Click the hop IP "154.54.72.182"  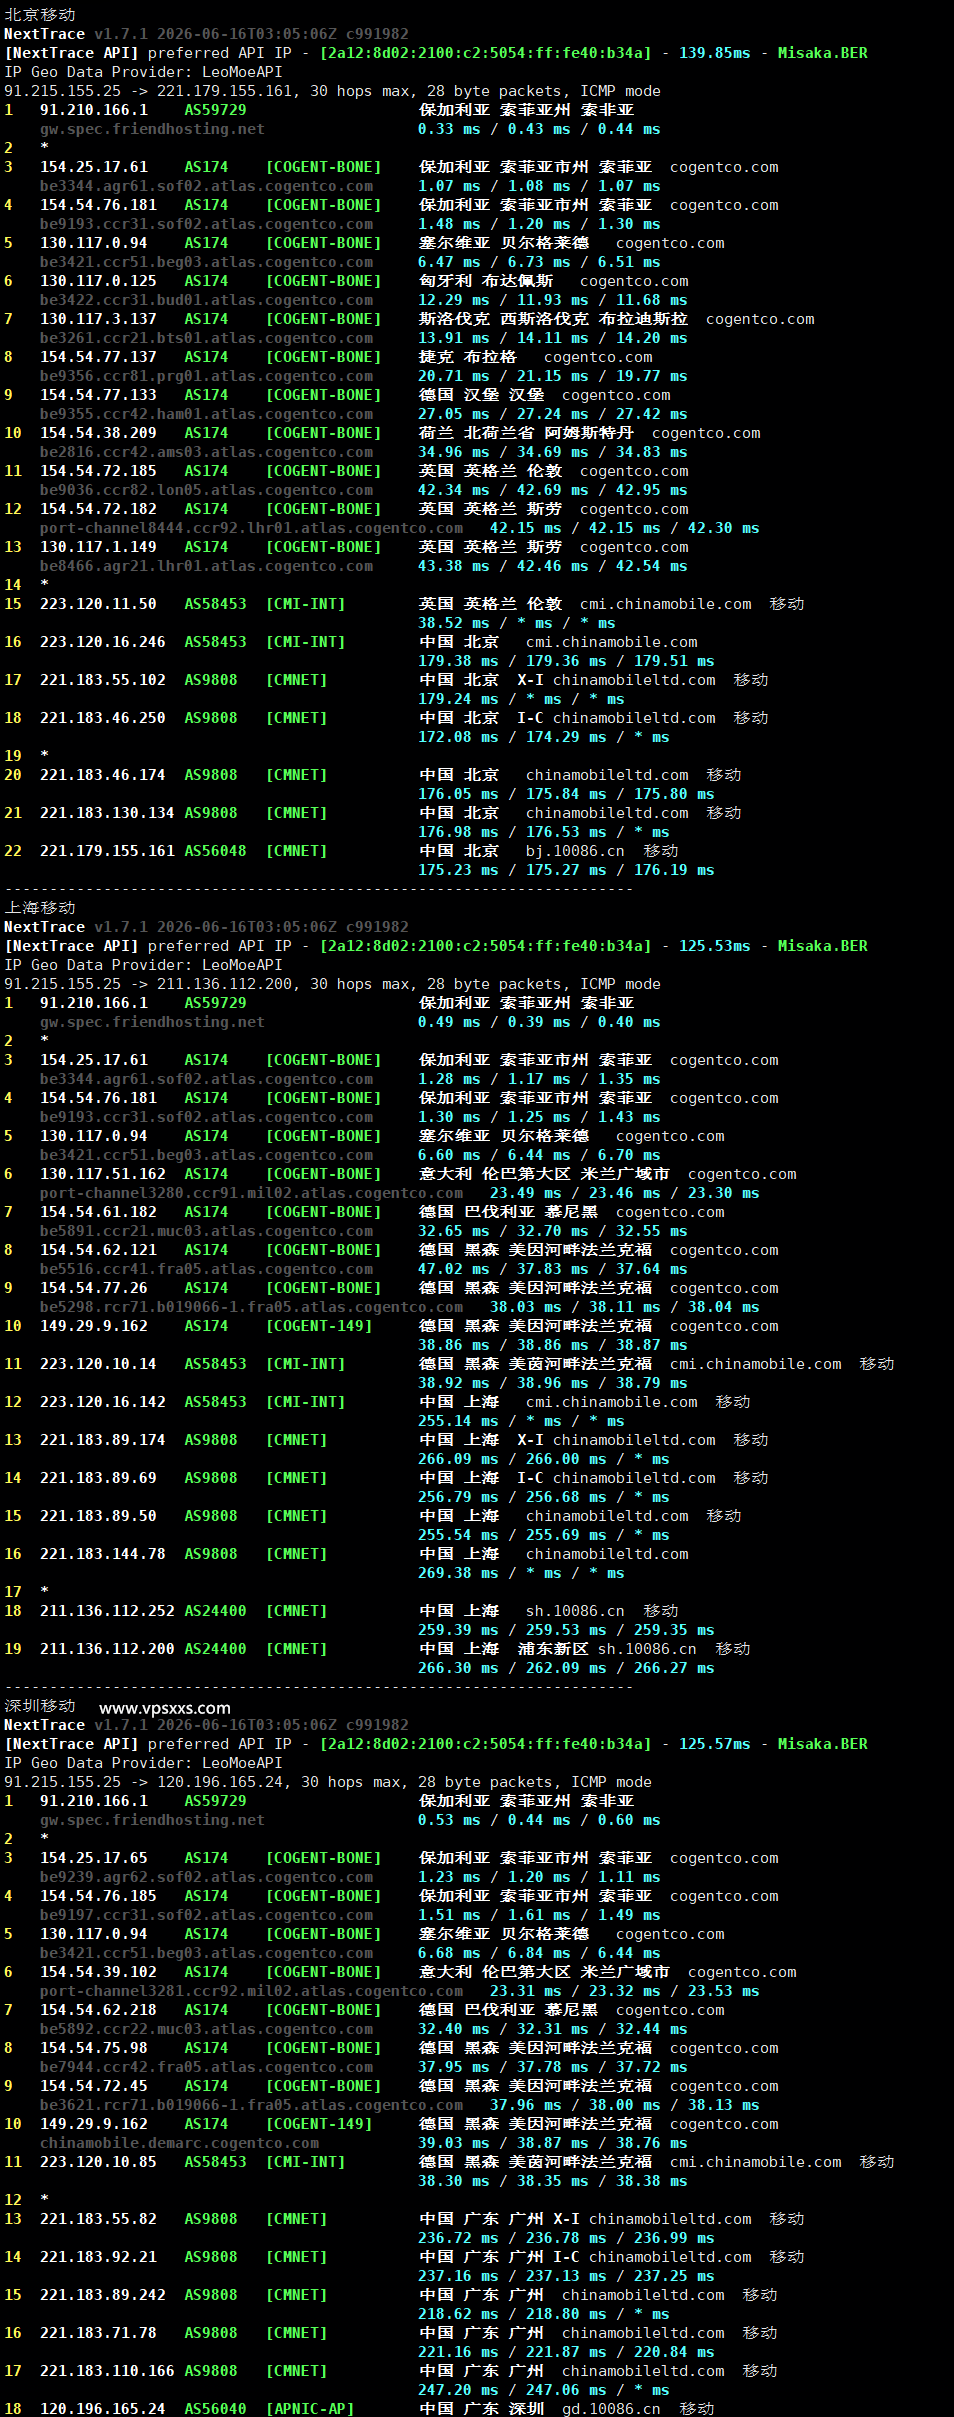(98, 509)
